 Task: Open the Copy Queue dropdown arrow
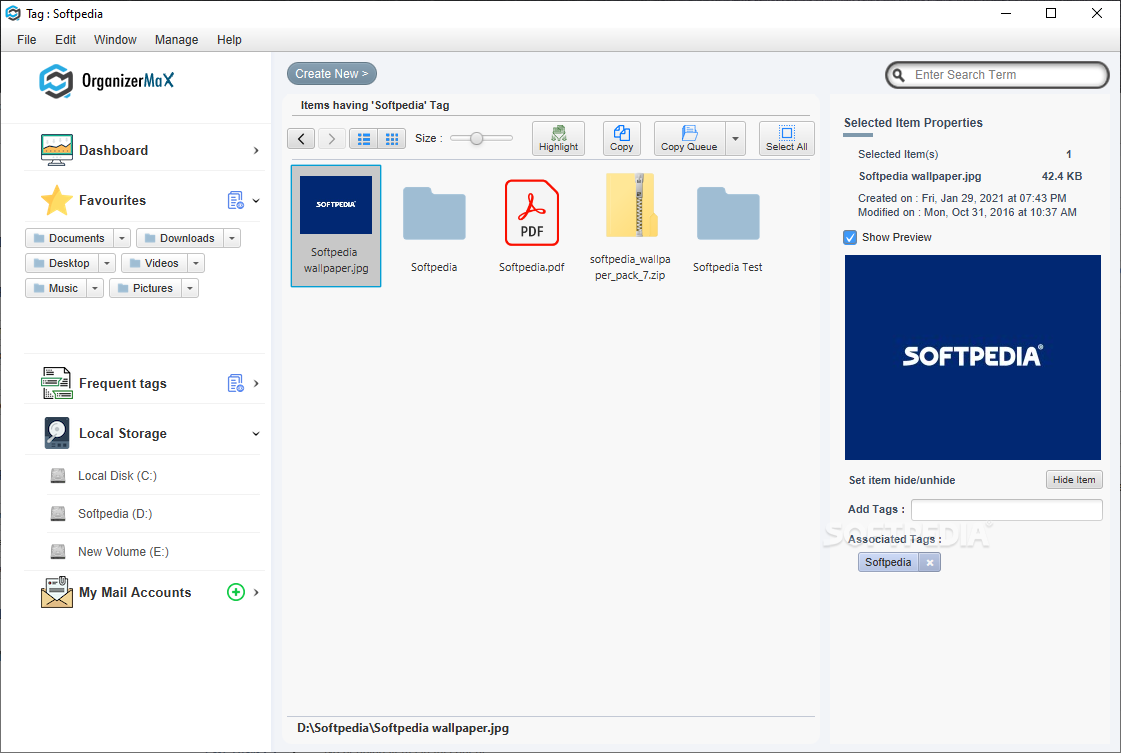(736, 138)
